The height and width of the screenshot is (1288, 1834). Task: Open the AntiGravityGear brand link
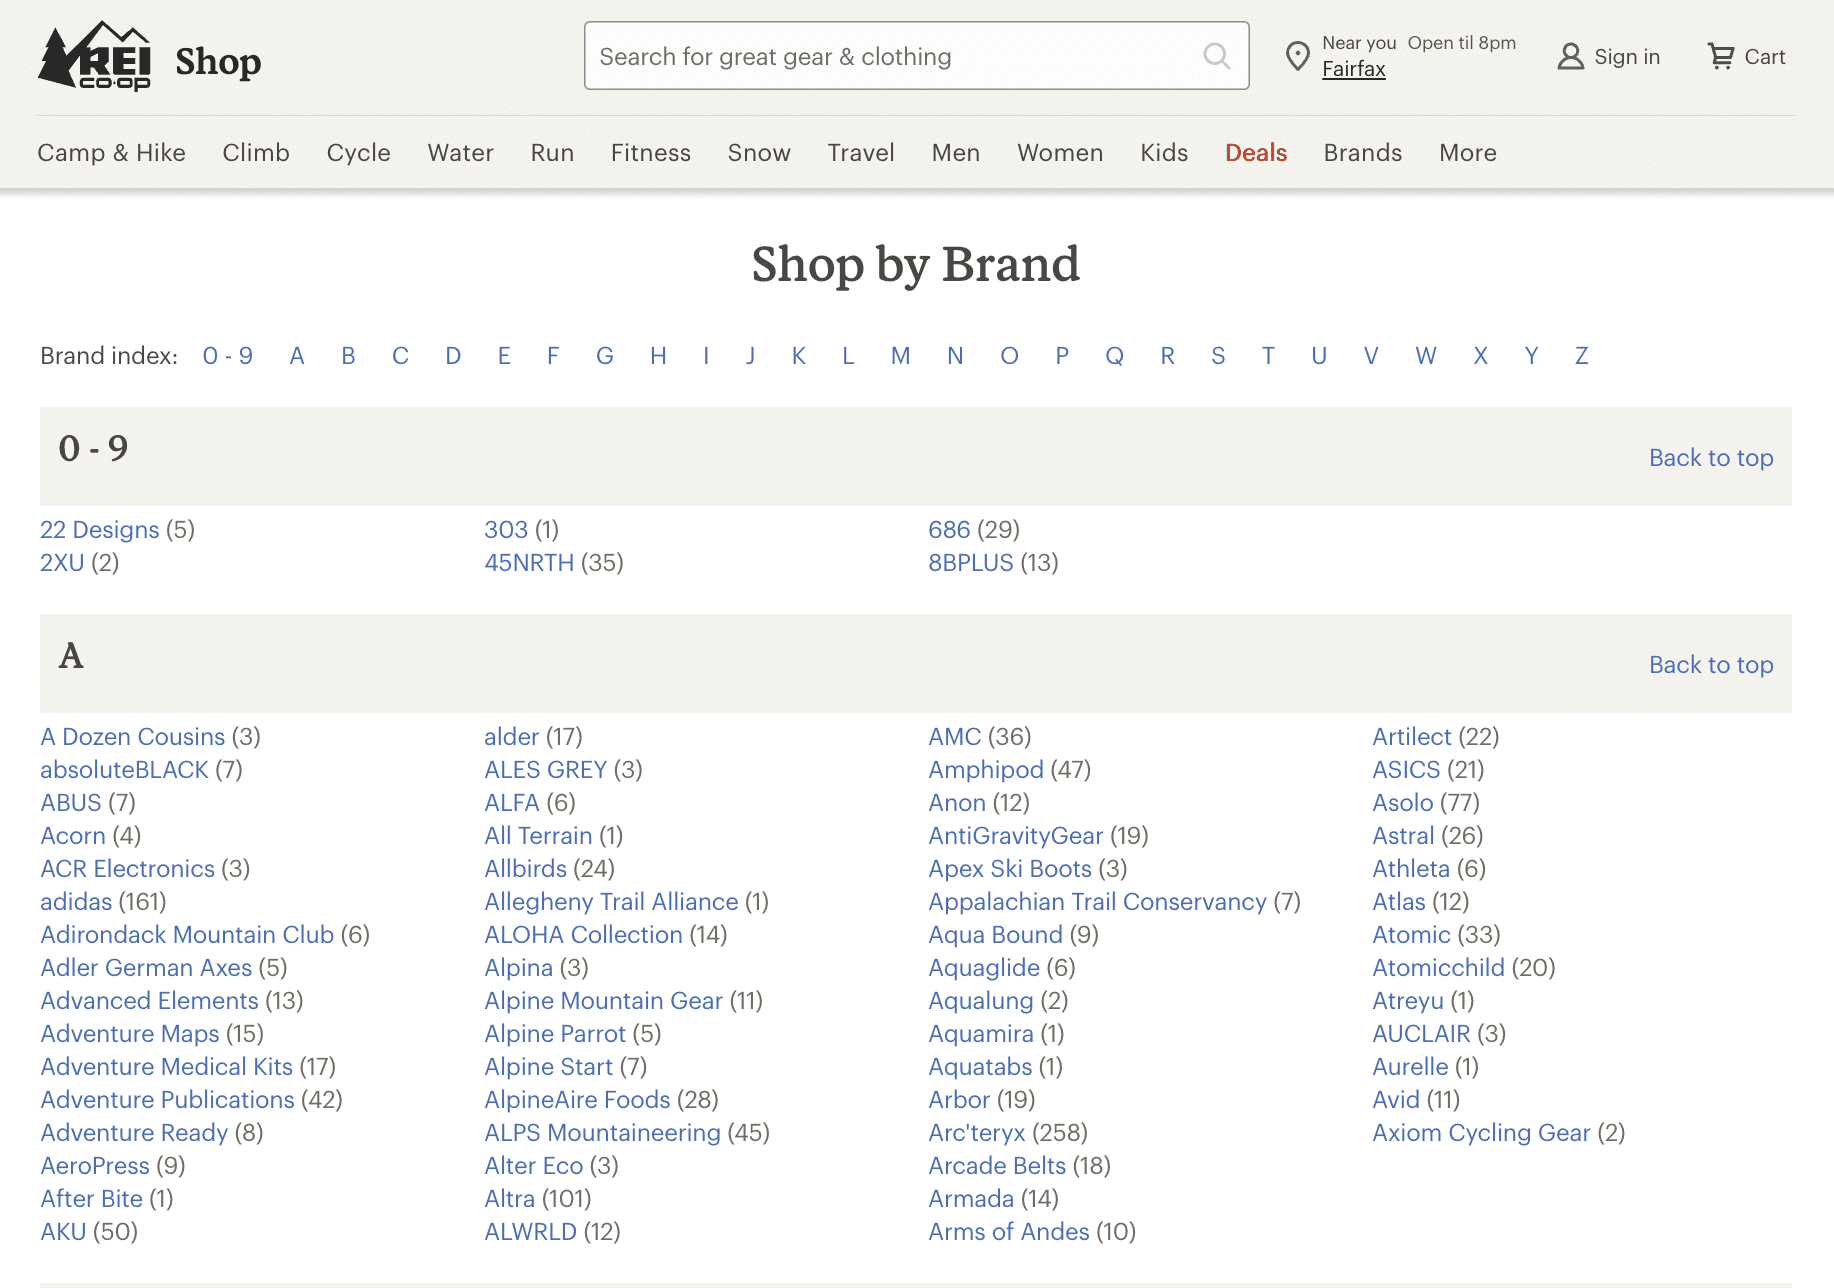pos(1016,835)
